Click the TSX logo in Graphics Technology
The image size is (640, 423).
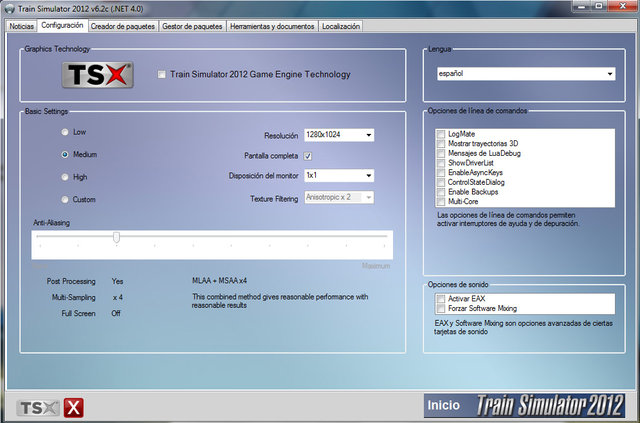[x=97, y=75]
